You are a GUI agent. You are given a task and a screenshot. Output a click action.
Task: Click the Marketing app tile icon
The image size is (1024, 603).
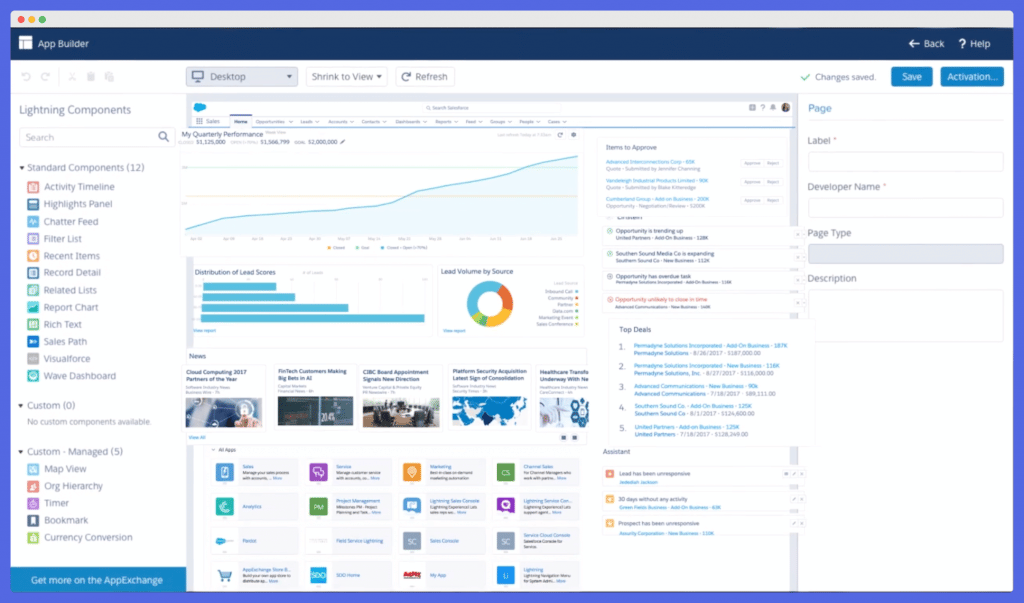point(411,472)
